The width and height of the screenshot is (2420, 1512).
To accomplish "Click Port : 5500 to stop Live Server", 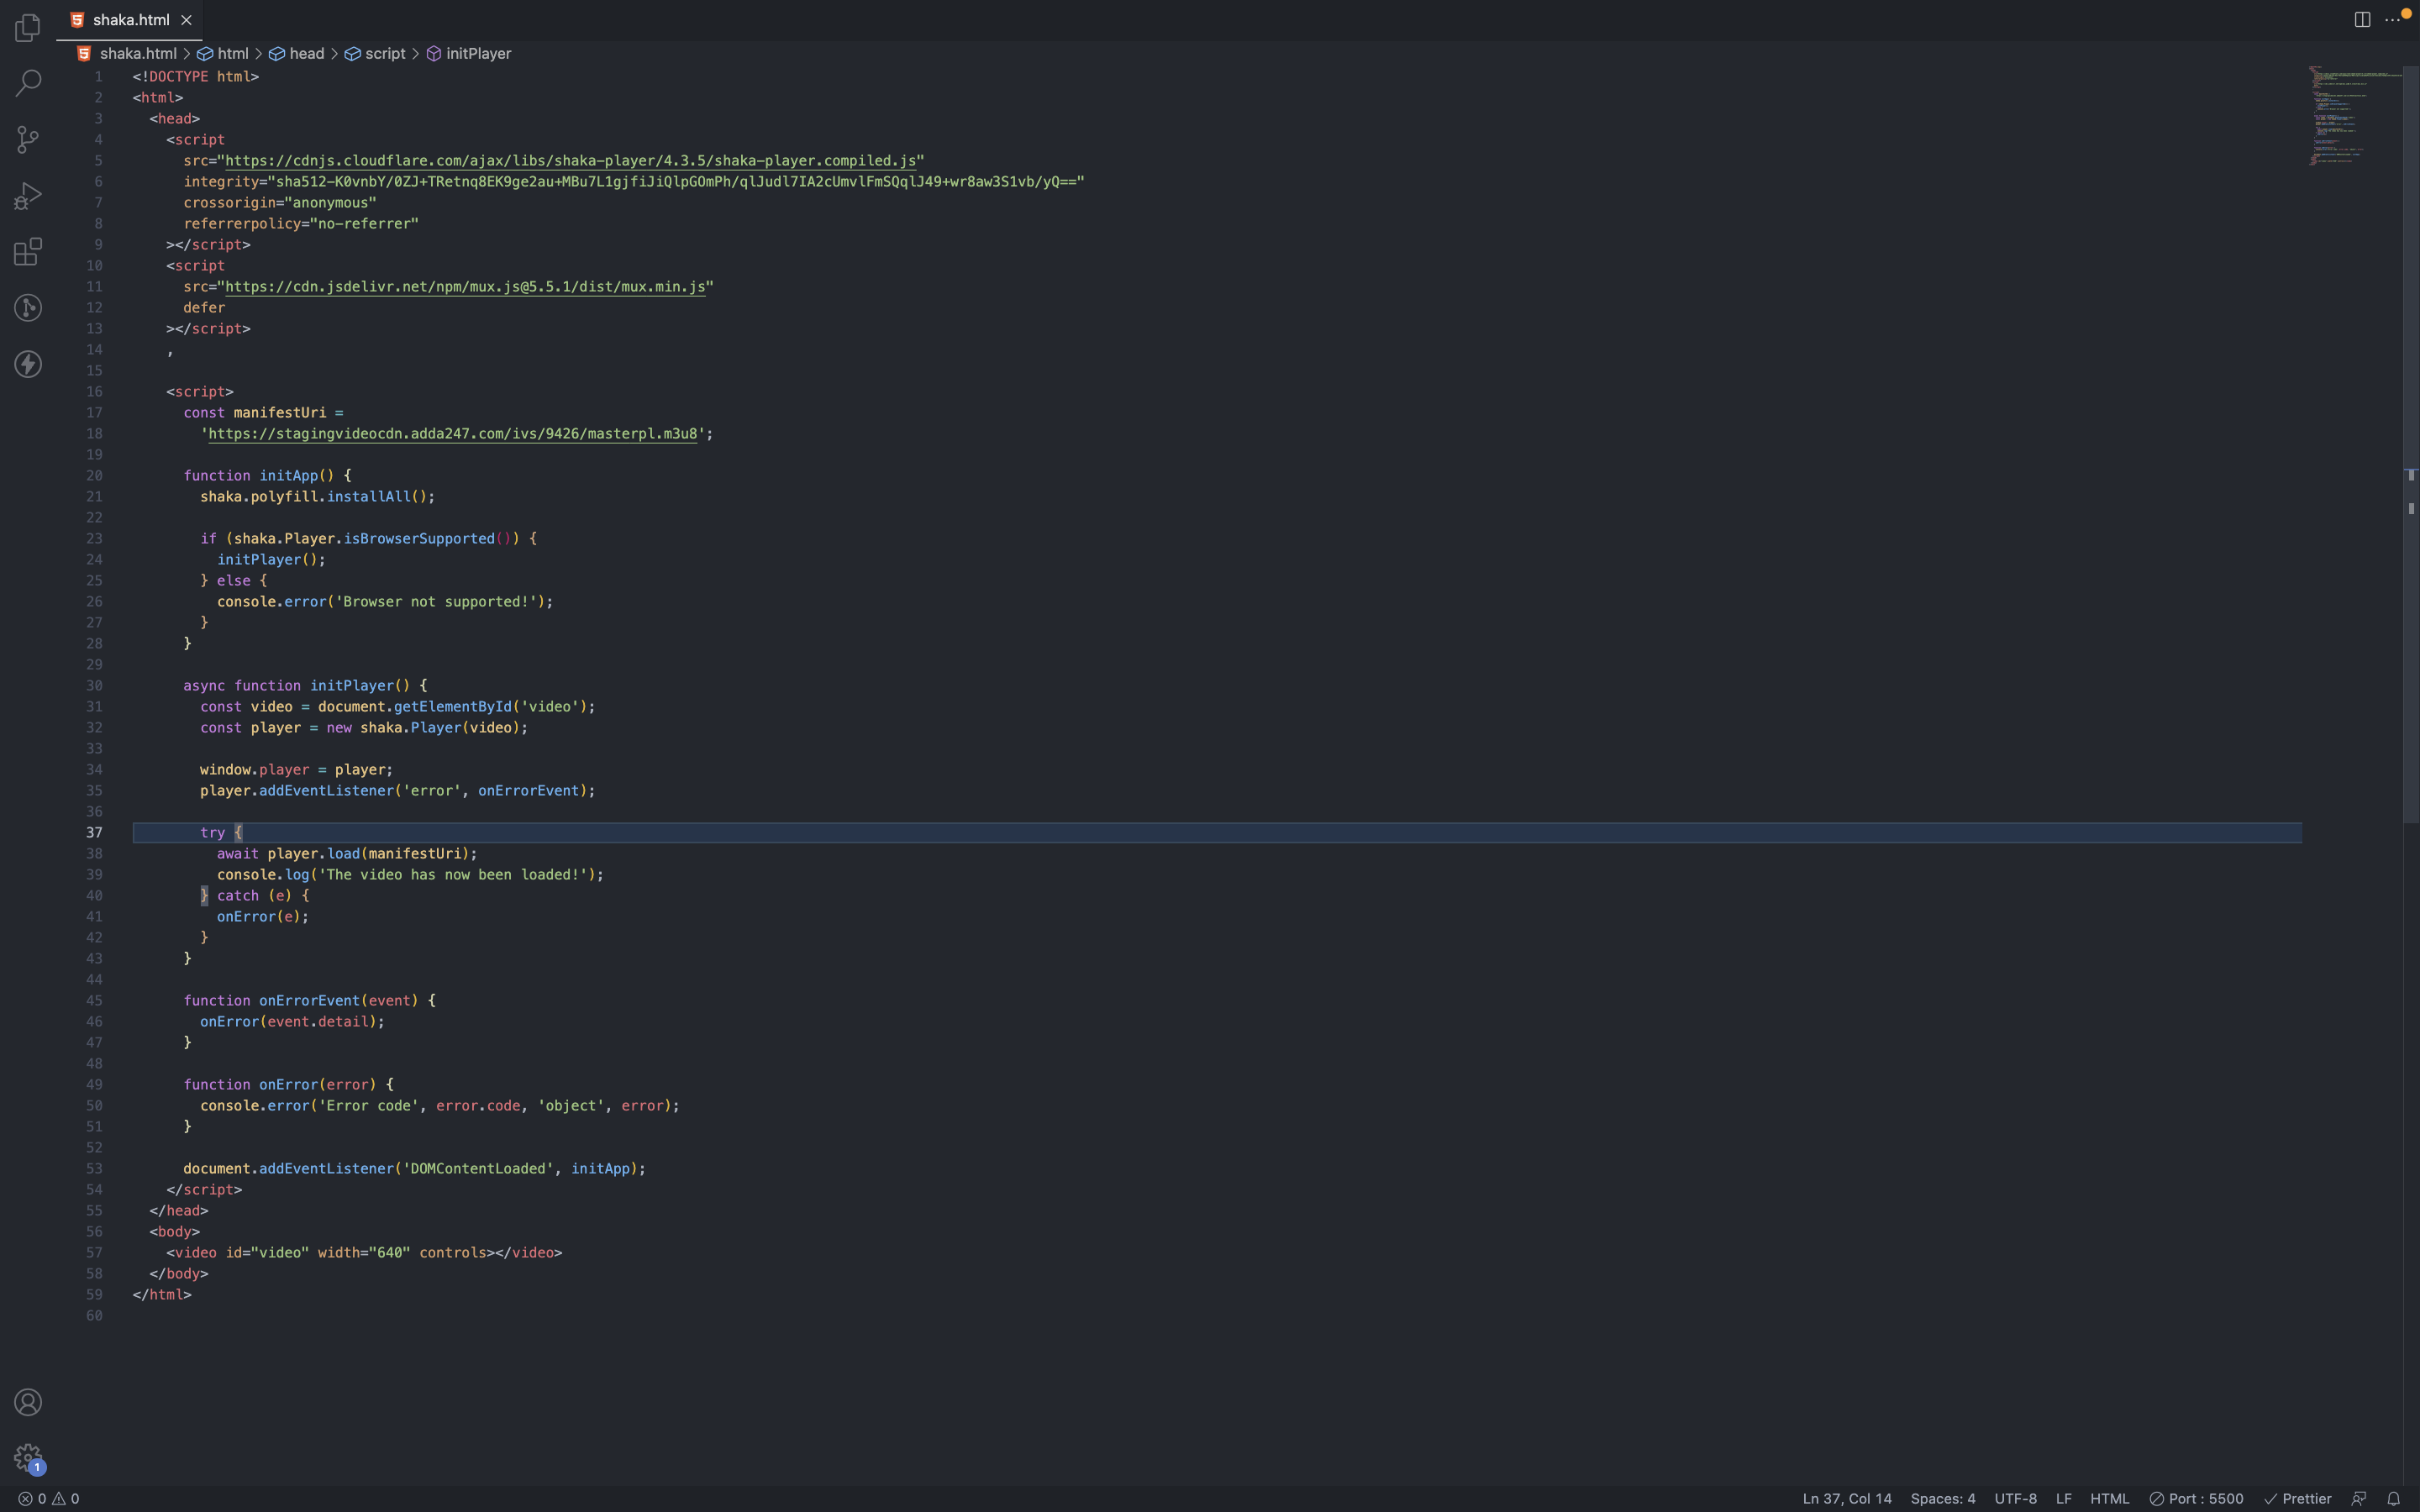I will 2197,1497.
